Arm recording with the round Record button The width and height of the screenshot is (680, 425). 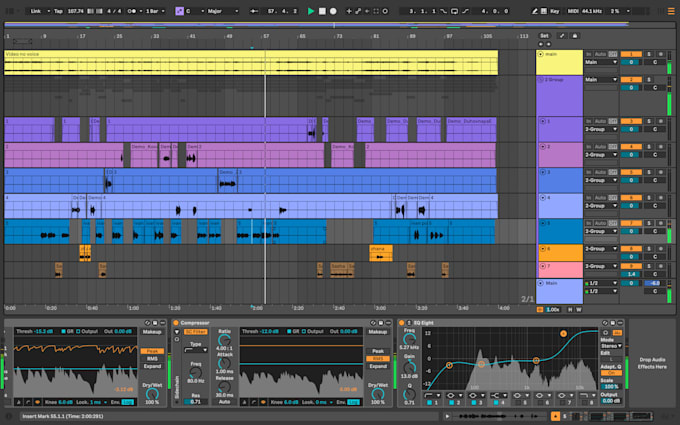coord(333,11)
